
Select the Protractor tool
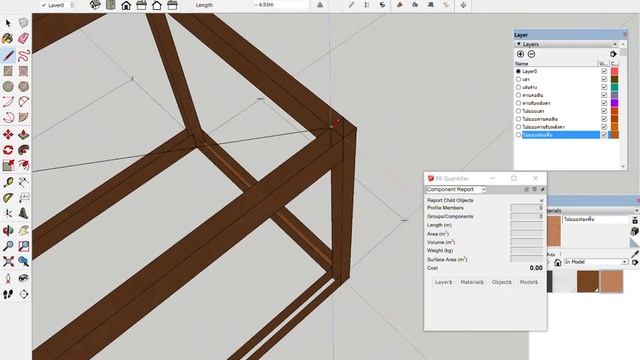[x=8, y=198]
